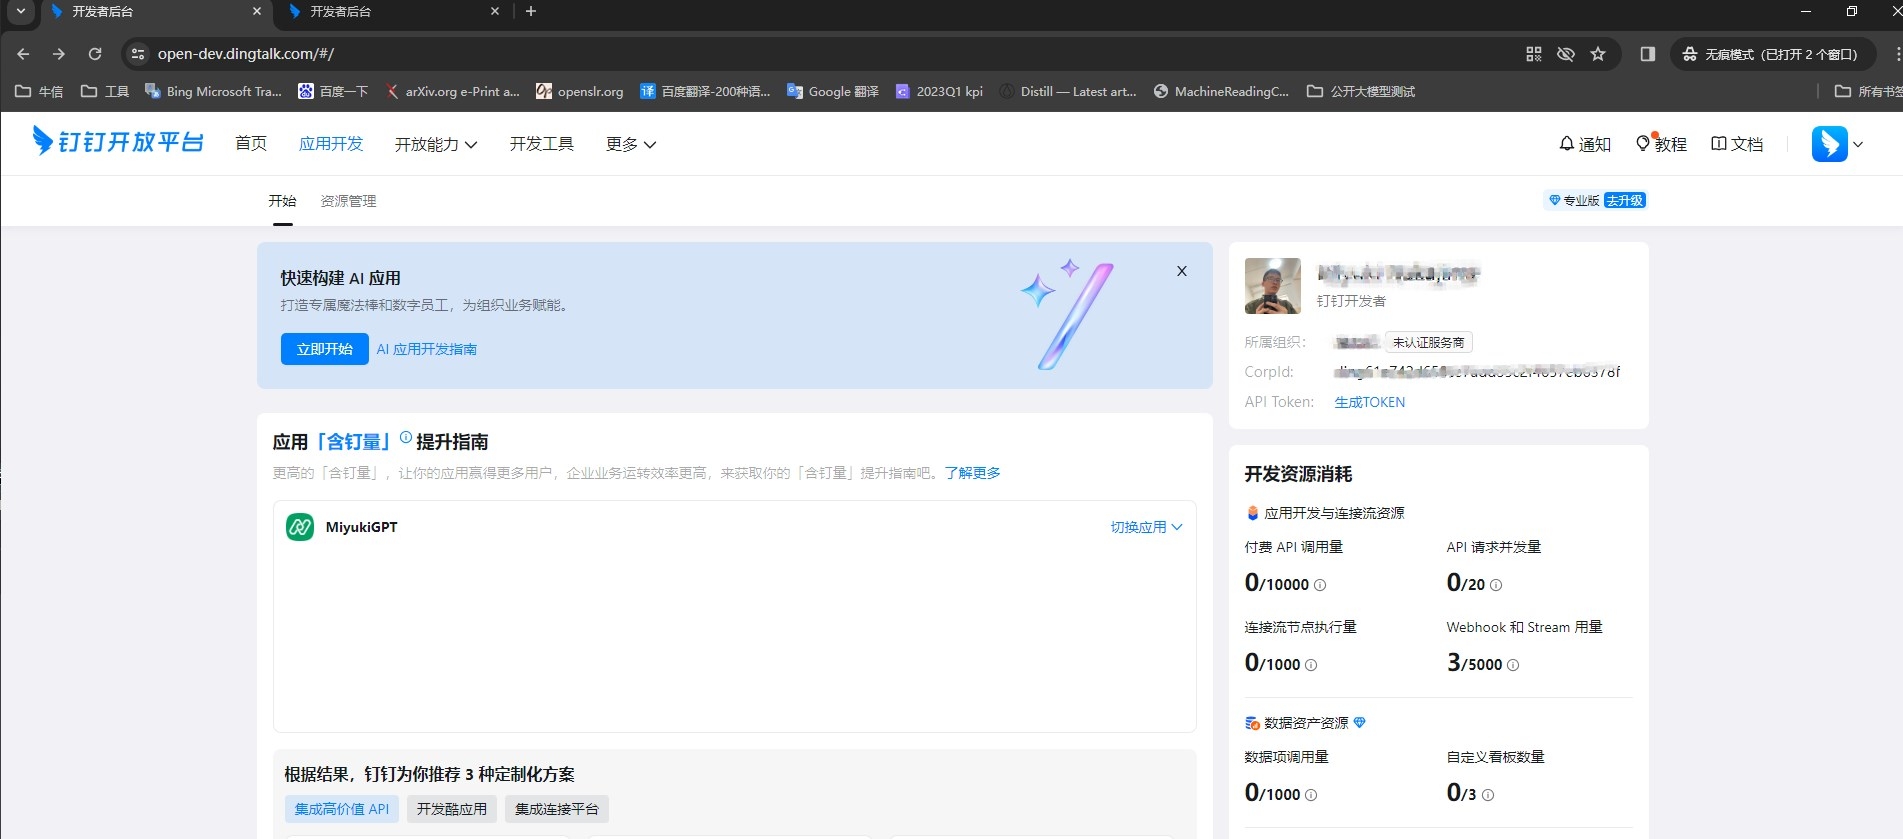Image resolution: width=1903 pixels, height=839 pixels.
Task: Open the 教程 tutorial lightbulb
Action: point(1661,144)
